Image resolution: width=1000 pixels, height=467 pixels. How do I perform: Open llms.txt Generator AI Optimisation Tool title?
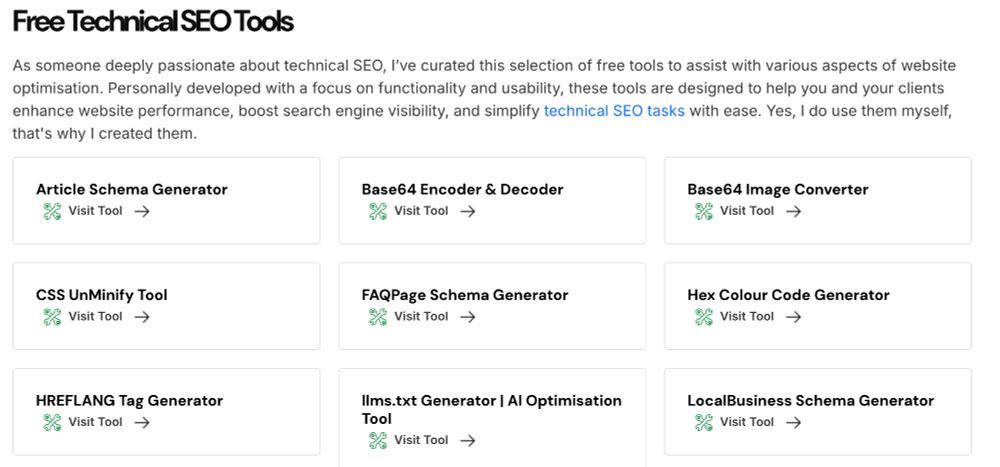click(x=492, y=410)
